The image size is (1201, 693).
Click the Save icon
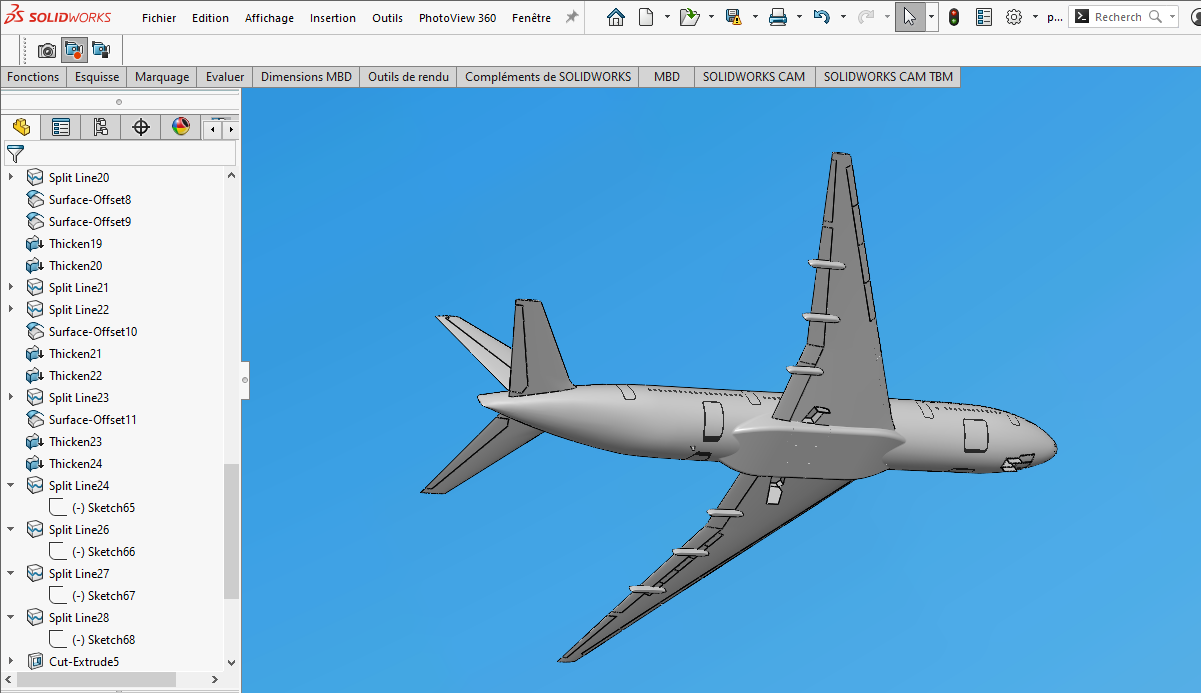pyautogui.click(x=733, y=17)
